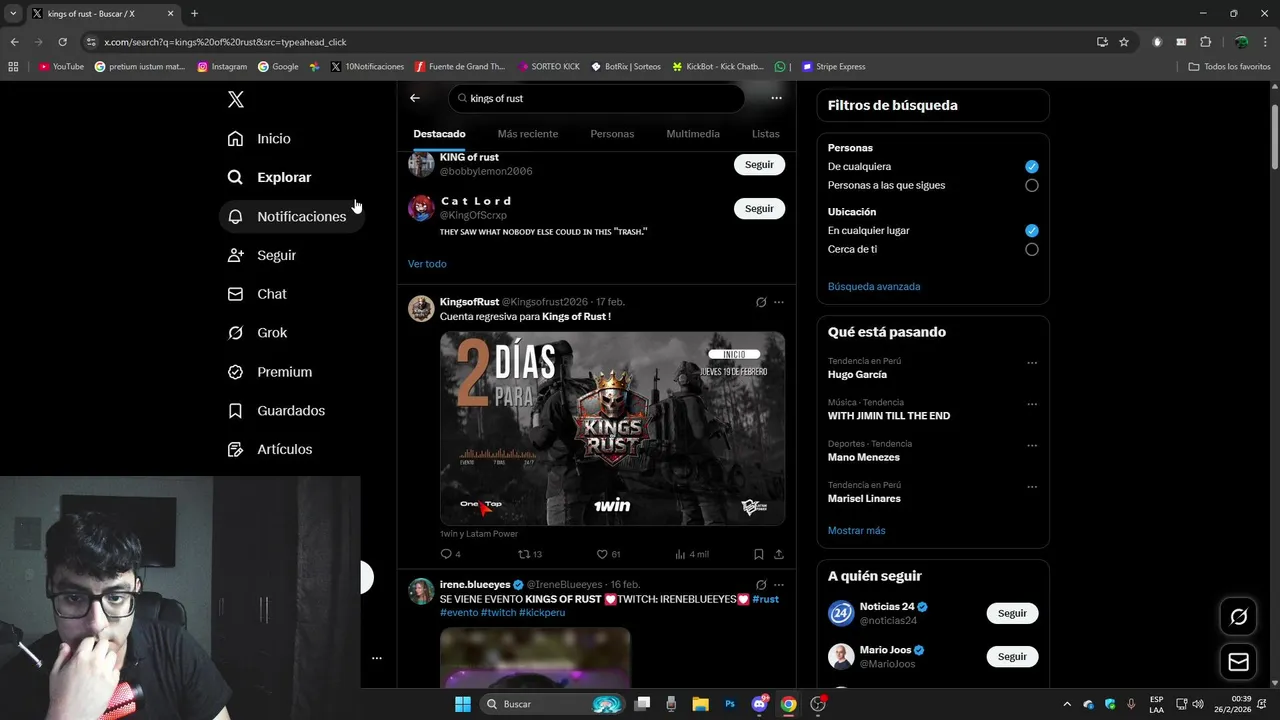
Task: Click Mostrar más under trends
Action: (x=856, y=531)
